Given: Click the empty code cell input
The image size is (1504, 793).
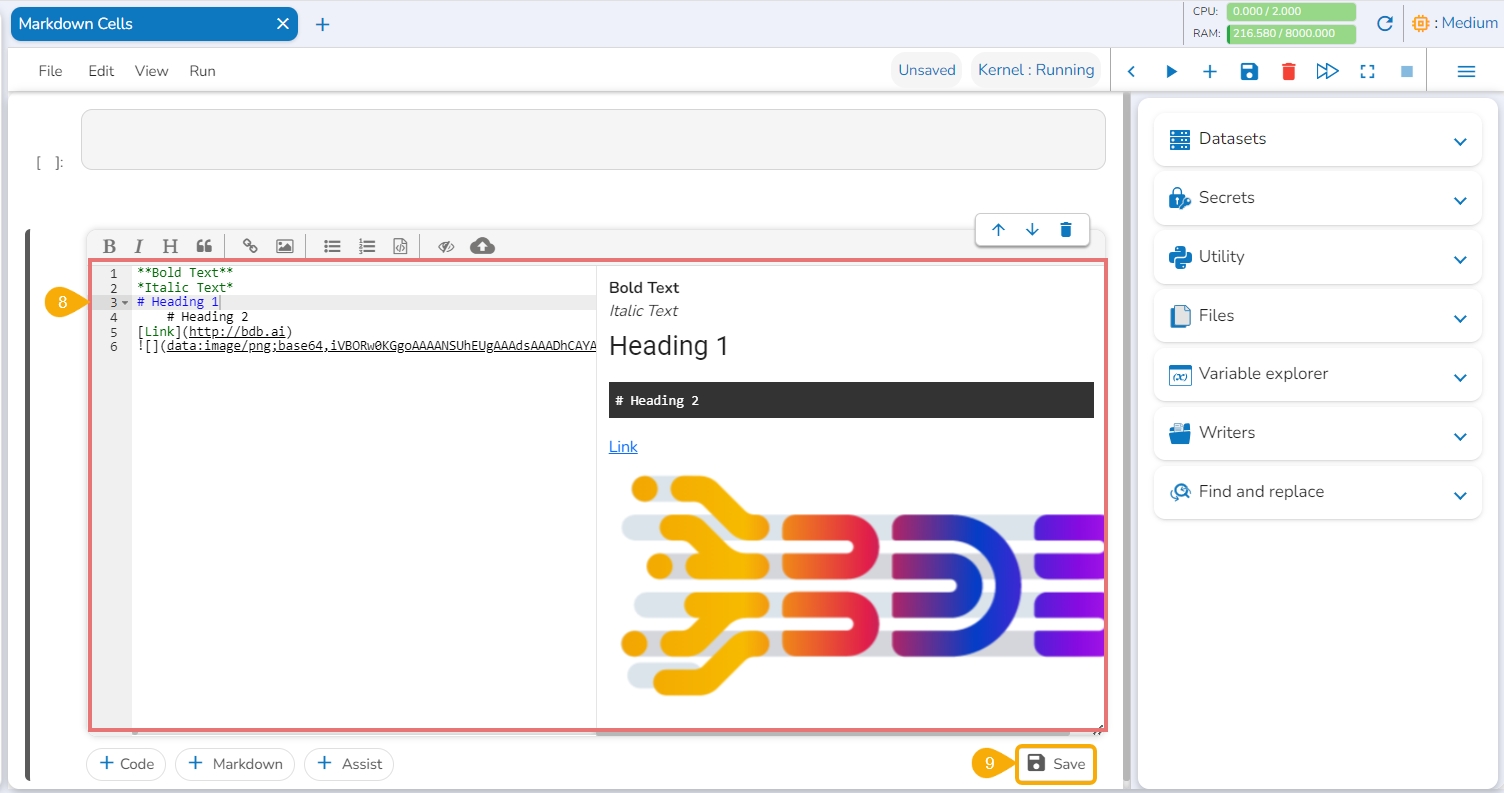Looking at the screenshot, I should [x=593, y=139].
